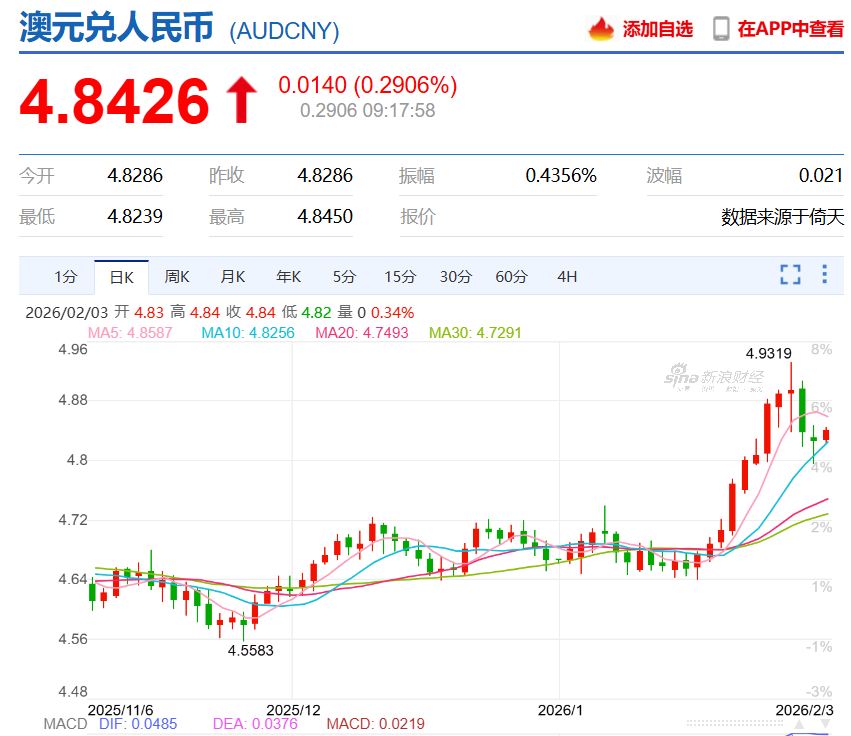Click the 4.48 price axis label
The width and height of the screenshot is (851, 736).
click(73, 691)
